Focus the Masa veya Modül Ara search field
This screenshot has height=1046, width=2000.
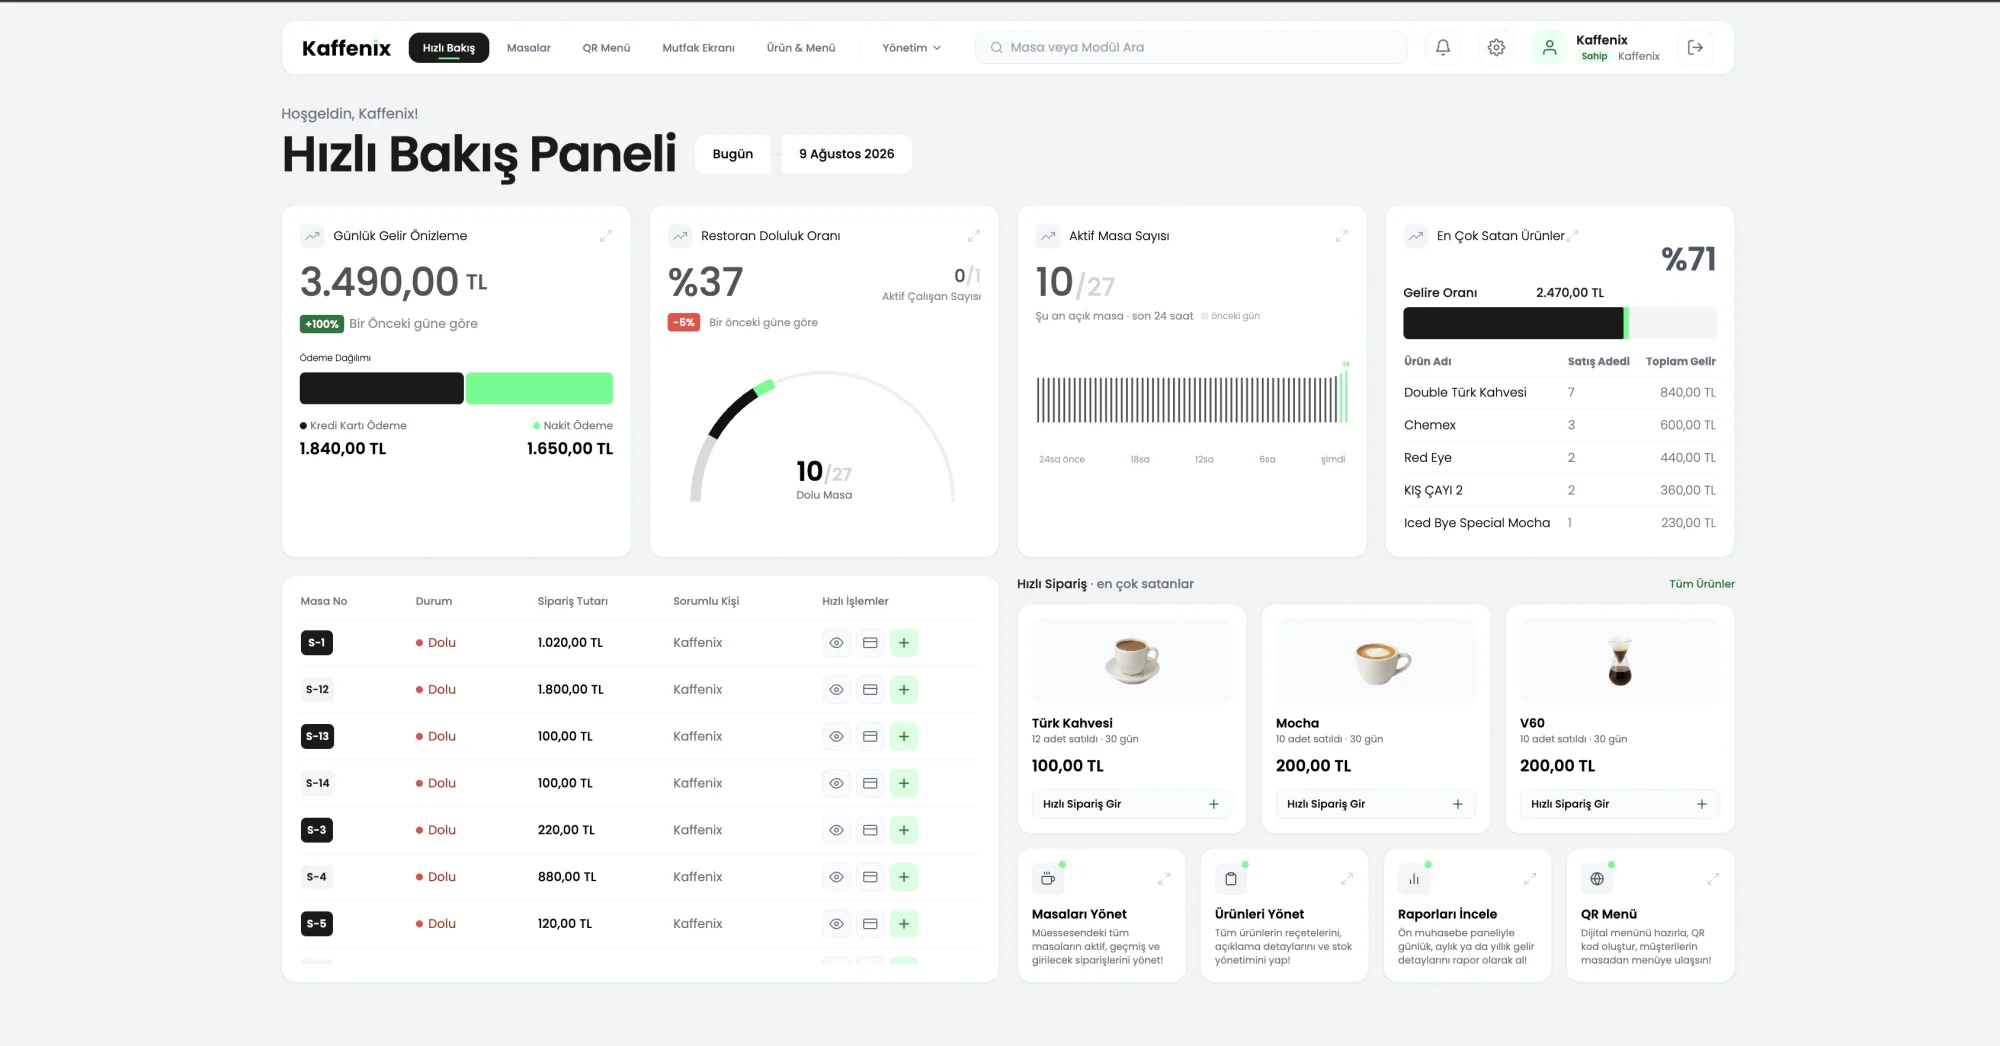tap(1191, 47)
